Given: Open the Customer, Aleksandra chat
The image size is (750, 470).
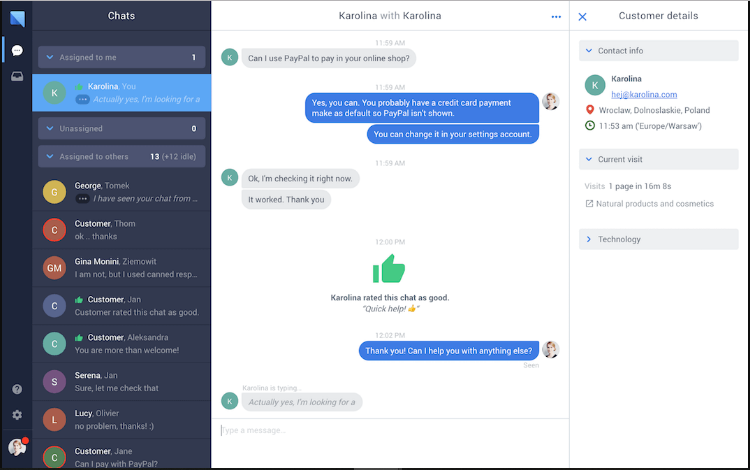Looking at the screenshot, I should pos(121,344).
